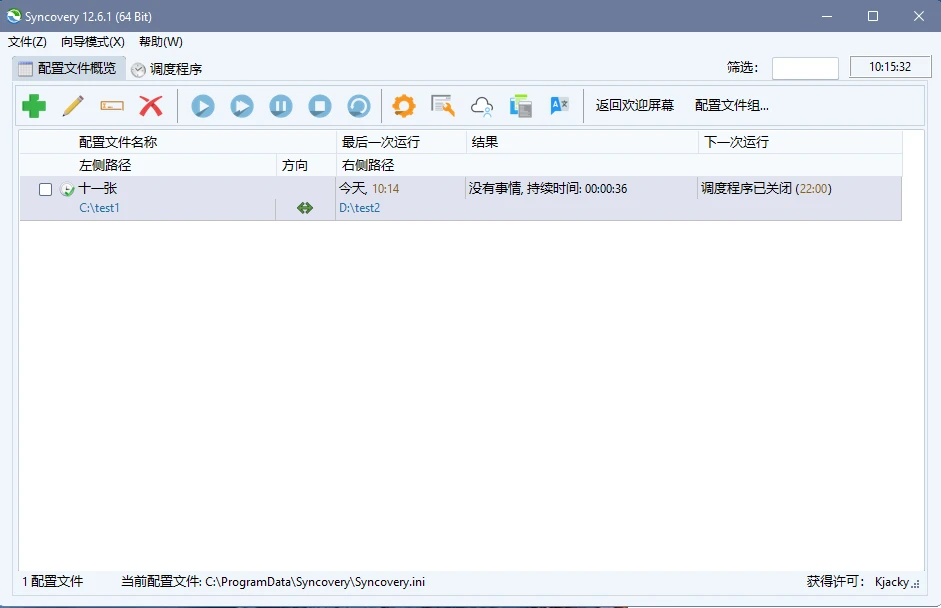Tick the checkbox for profile 十一张
This screenshot has width=941, height=608.
tap(45, 190)
